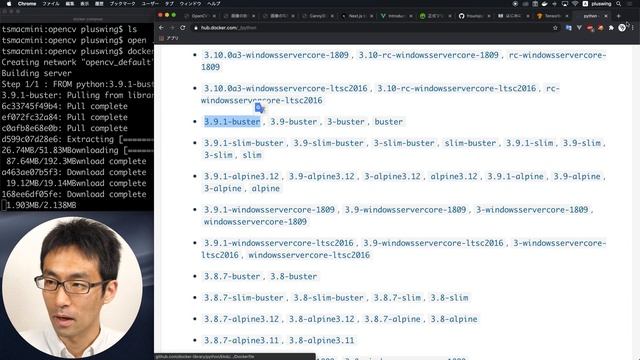The width and height of the screenshot is (640, 360).
Task: Open the 3.9-slim-buster tag link
Action: pos(328,143)
